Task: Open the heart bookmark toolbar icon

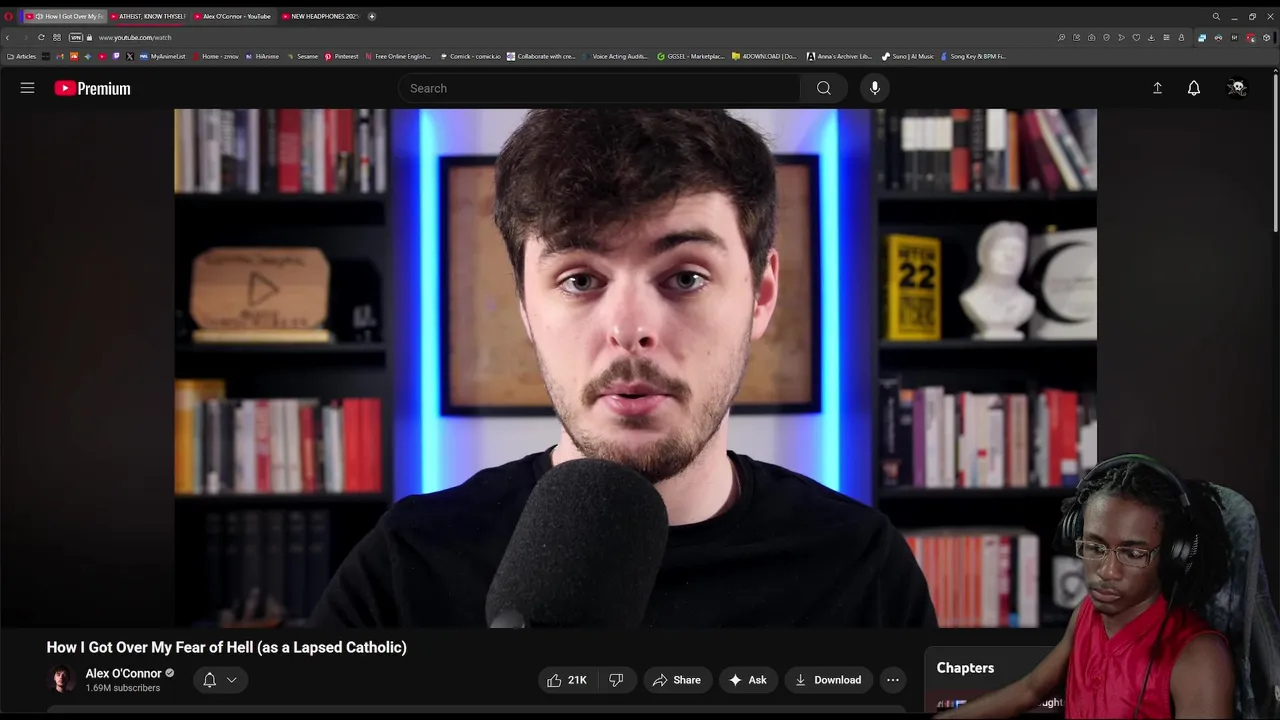Action: tap(1136, 37)
